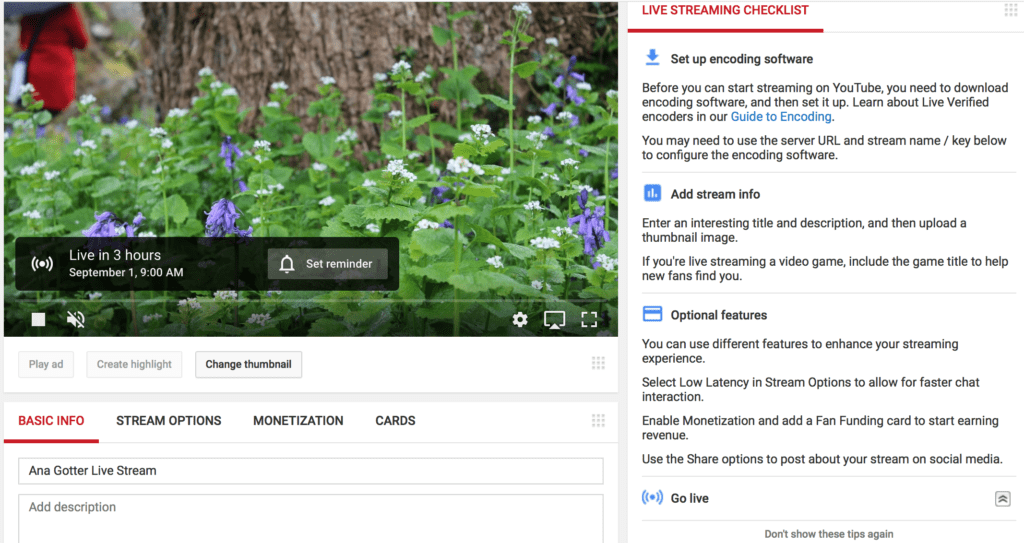Click the Set reminder bell button
The width and height of the screenshot is (1024, 543).
[327, 264]
